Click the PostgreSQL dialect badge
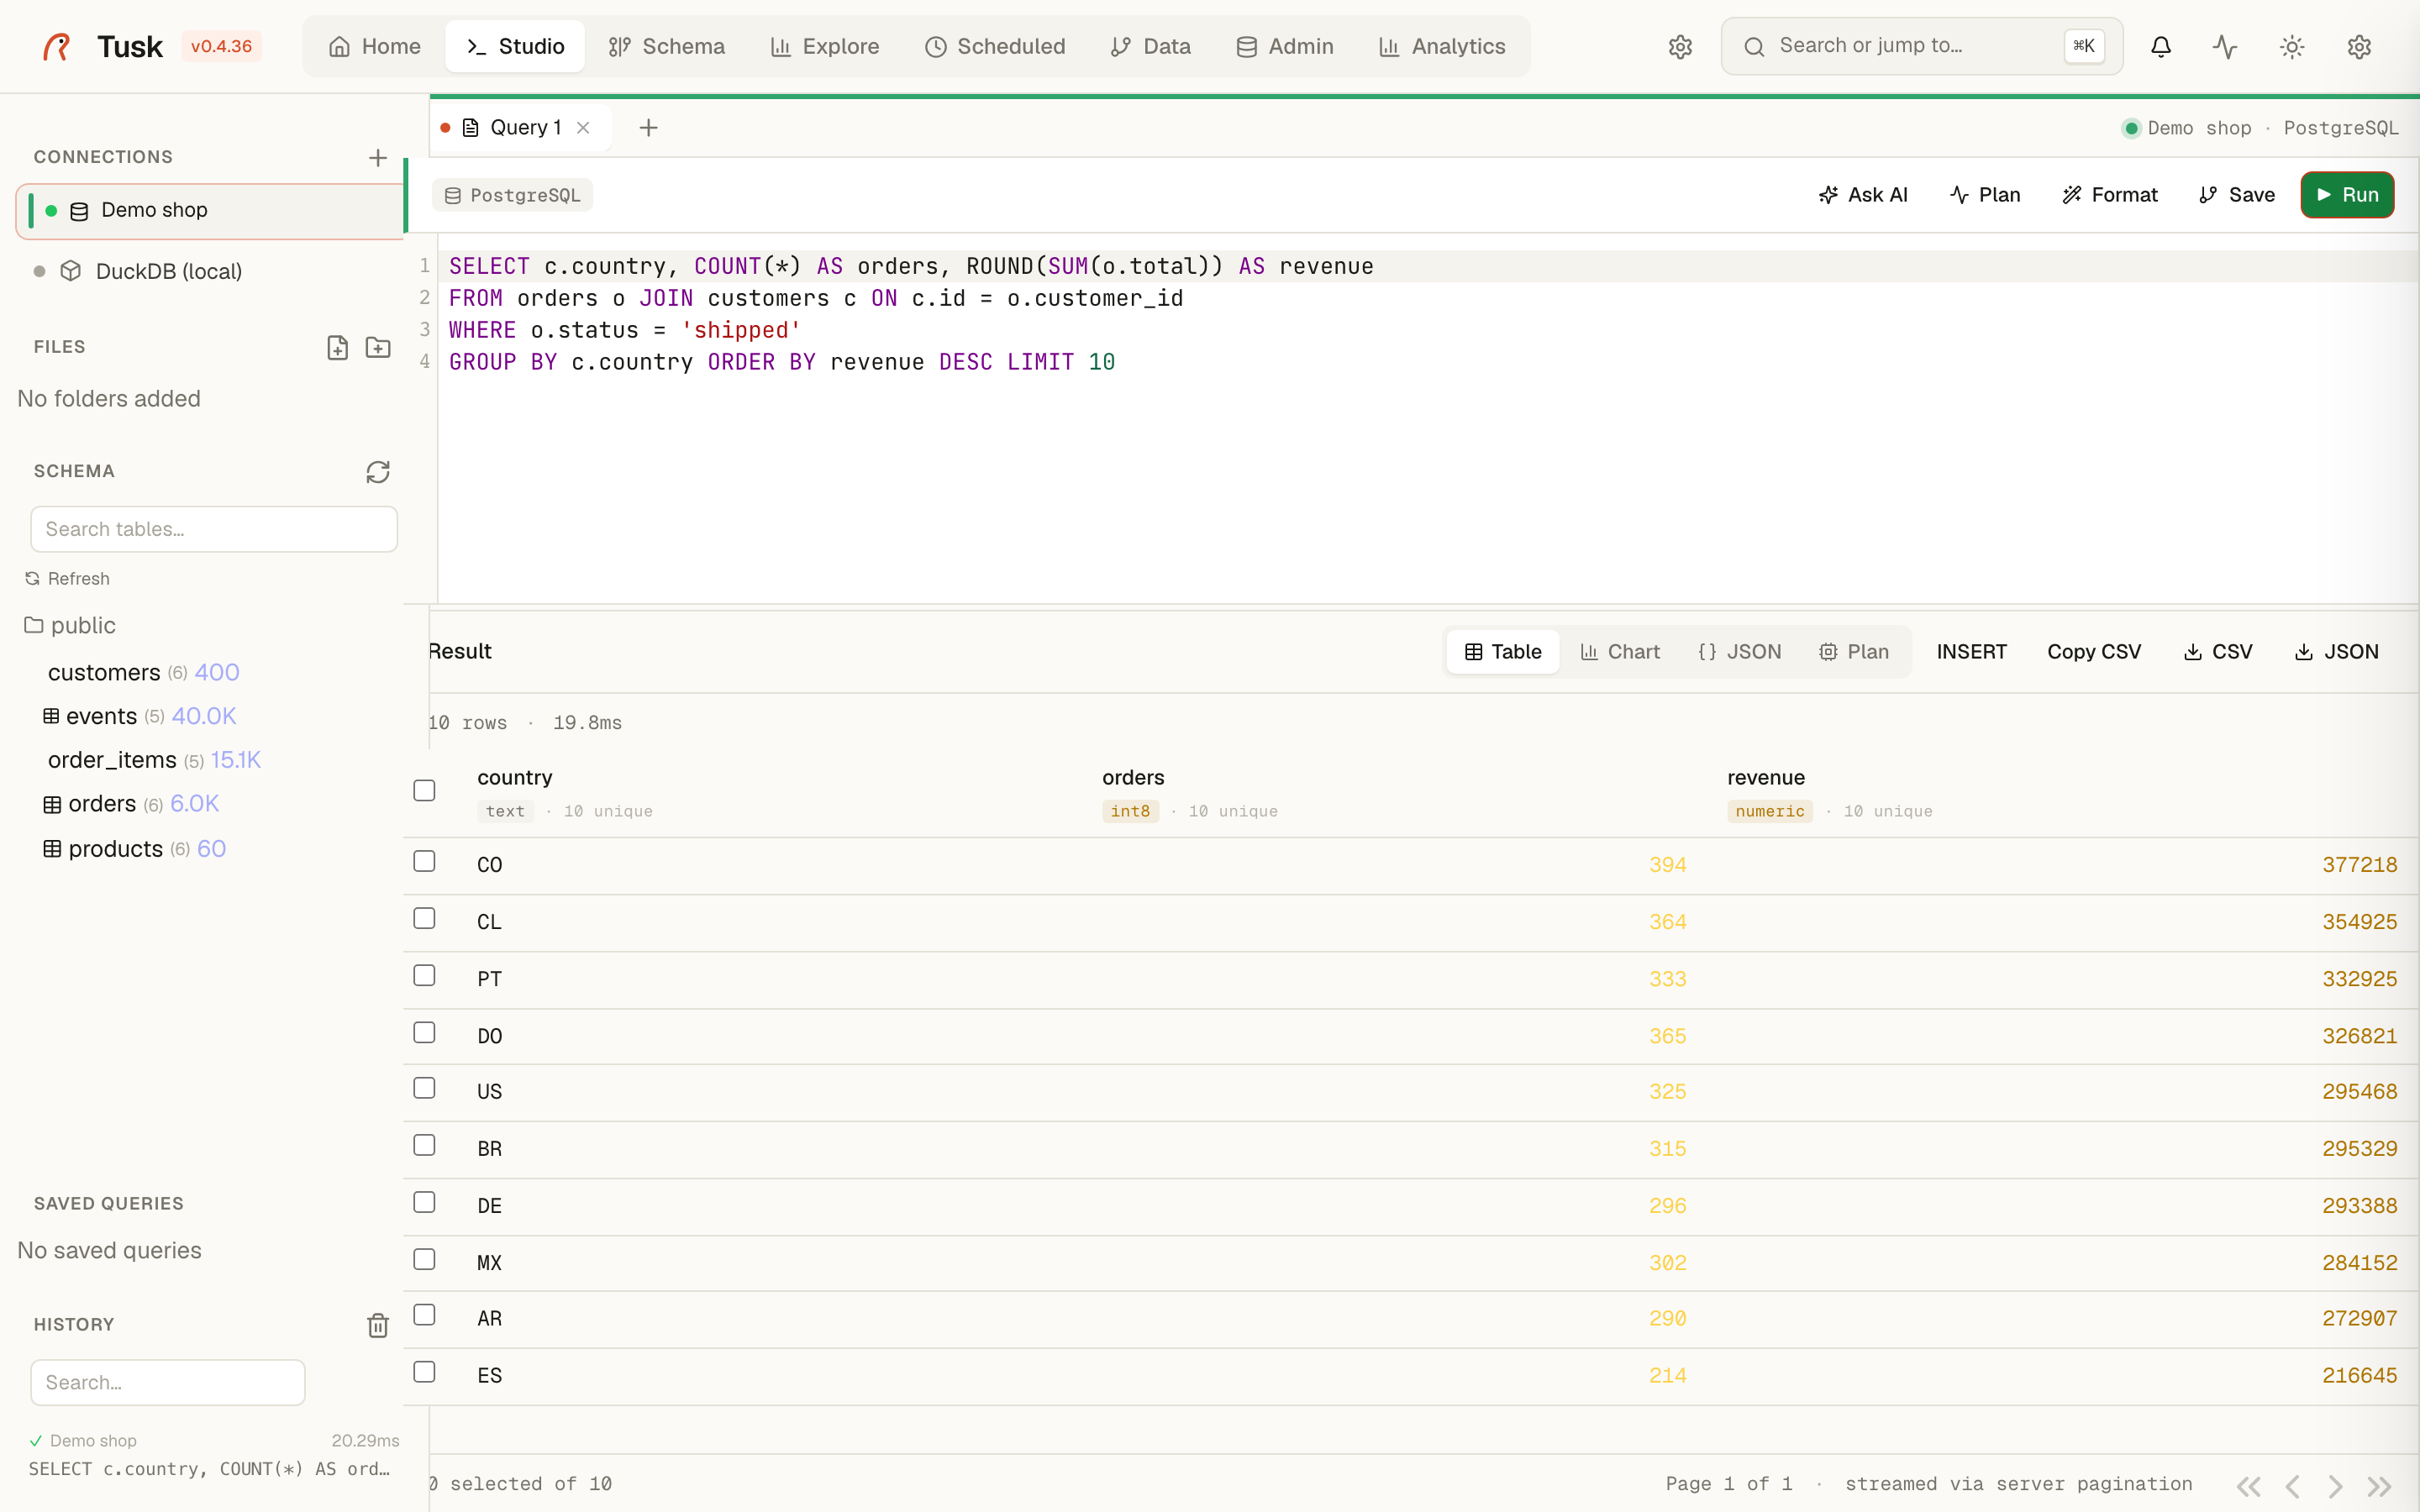The width and height of the screenshot is (2420, 1512). tap(512, 195)
